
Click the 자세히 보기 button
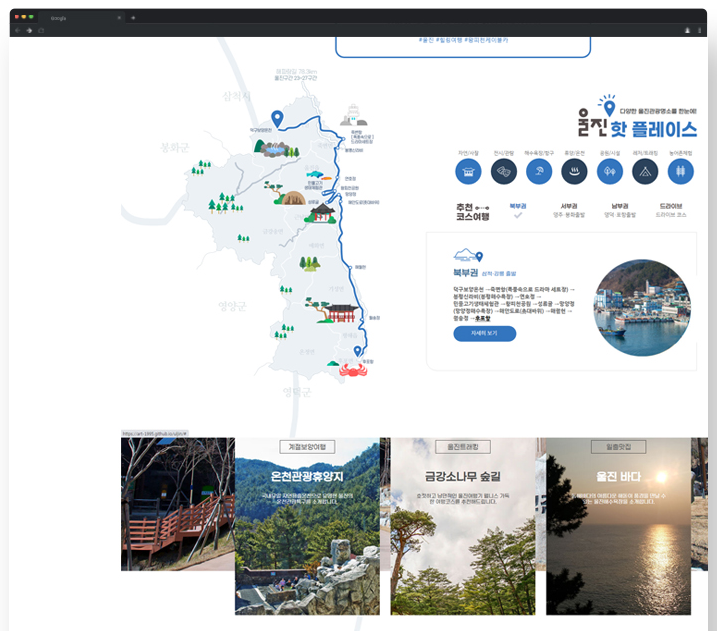tap(485, 333)
